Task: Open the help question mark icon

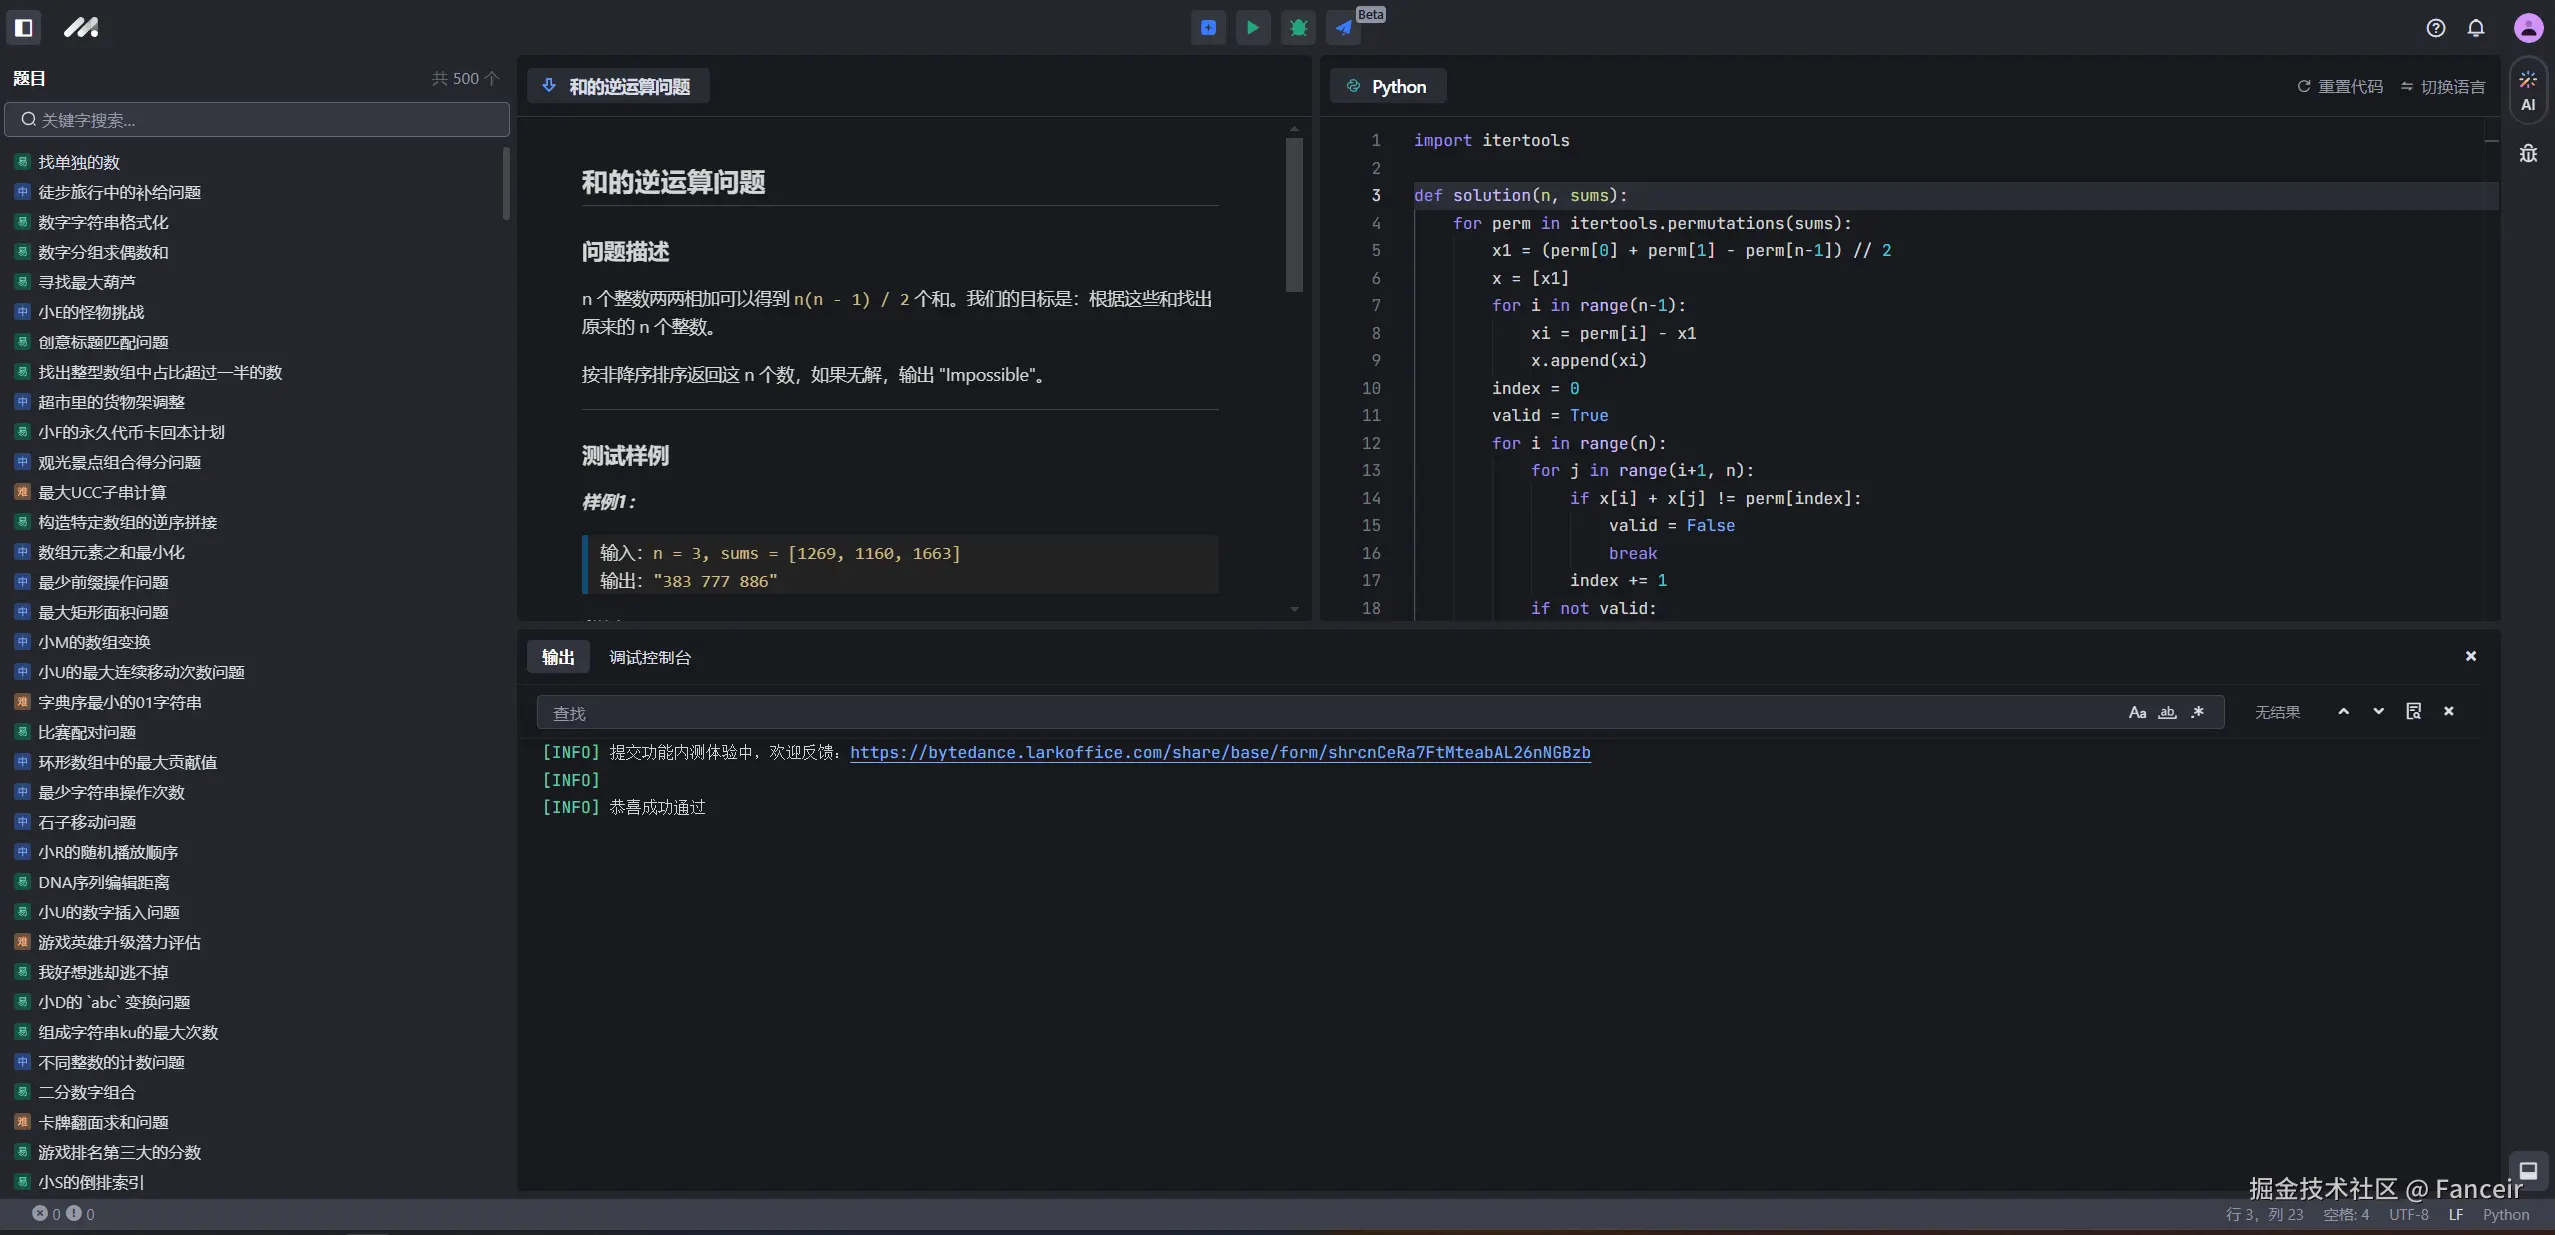Action: coord(2435,28)
